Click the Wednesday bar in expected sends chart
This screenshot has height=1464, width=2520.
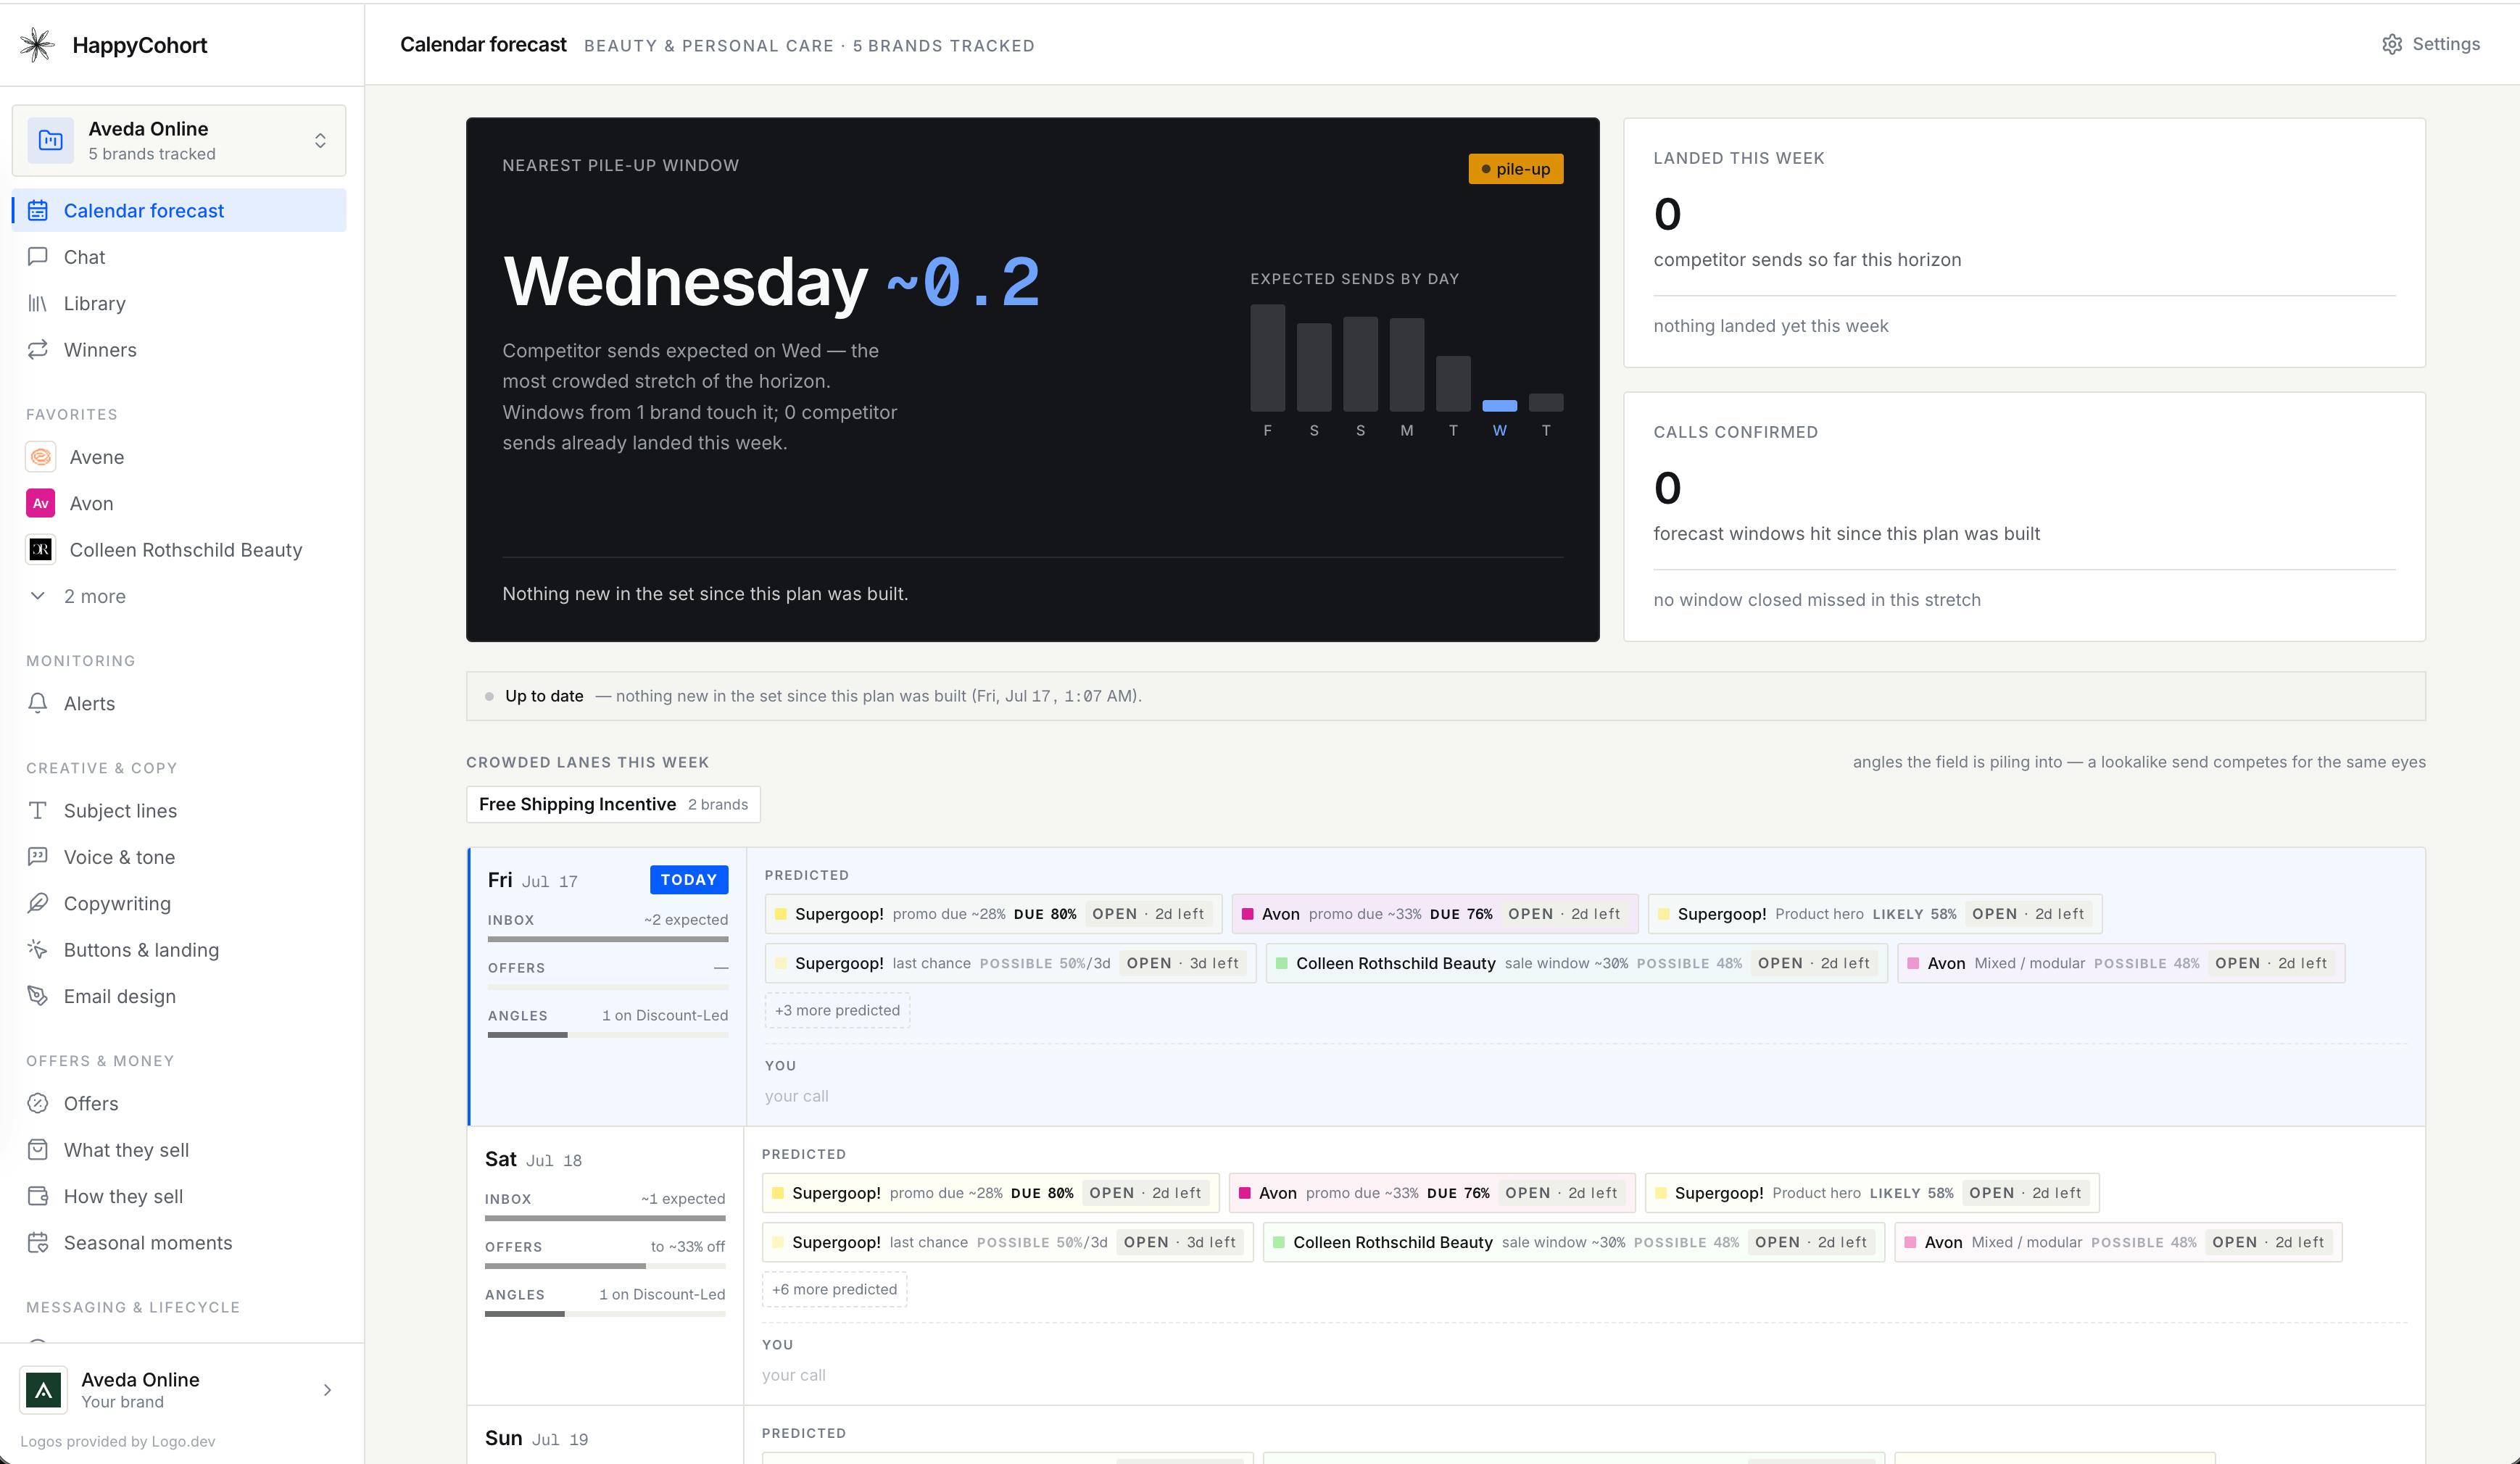[x=1499, y=405]
